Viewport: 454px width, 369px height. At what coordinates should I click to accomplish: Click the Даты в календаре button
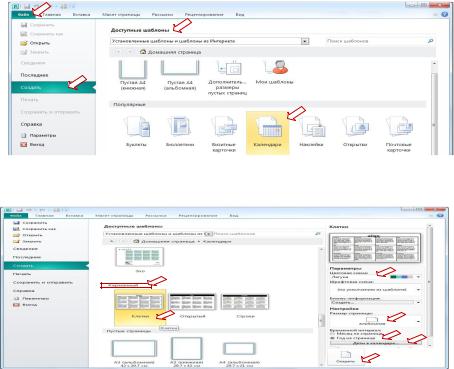pos(376,343)
